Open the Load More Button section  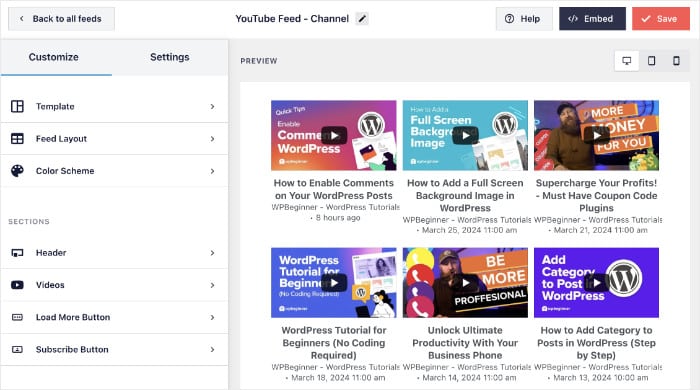coord(114,317)
